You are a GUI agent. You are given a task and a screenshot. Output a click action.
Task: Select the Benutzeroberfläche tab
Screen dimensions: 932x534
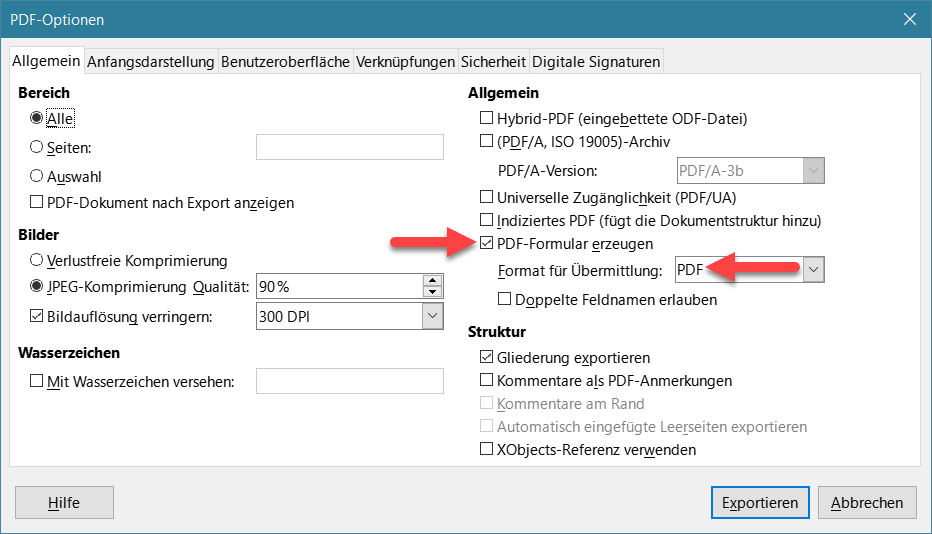click(285, 62)
